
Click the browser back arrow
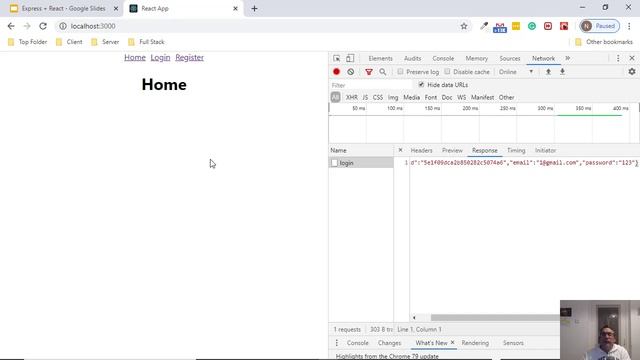point(11,26)
